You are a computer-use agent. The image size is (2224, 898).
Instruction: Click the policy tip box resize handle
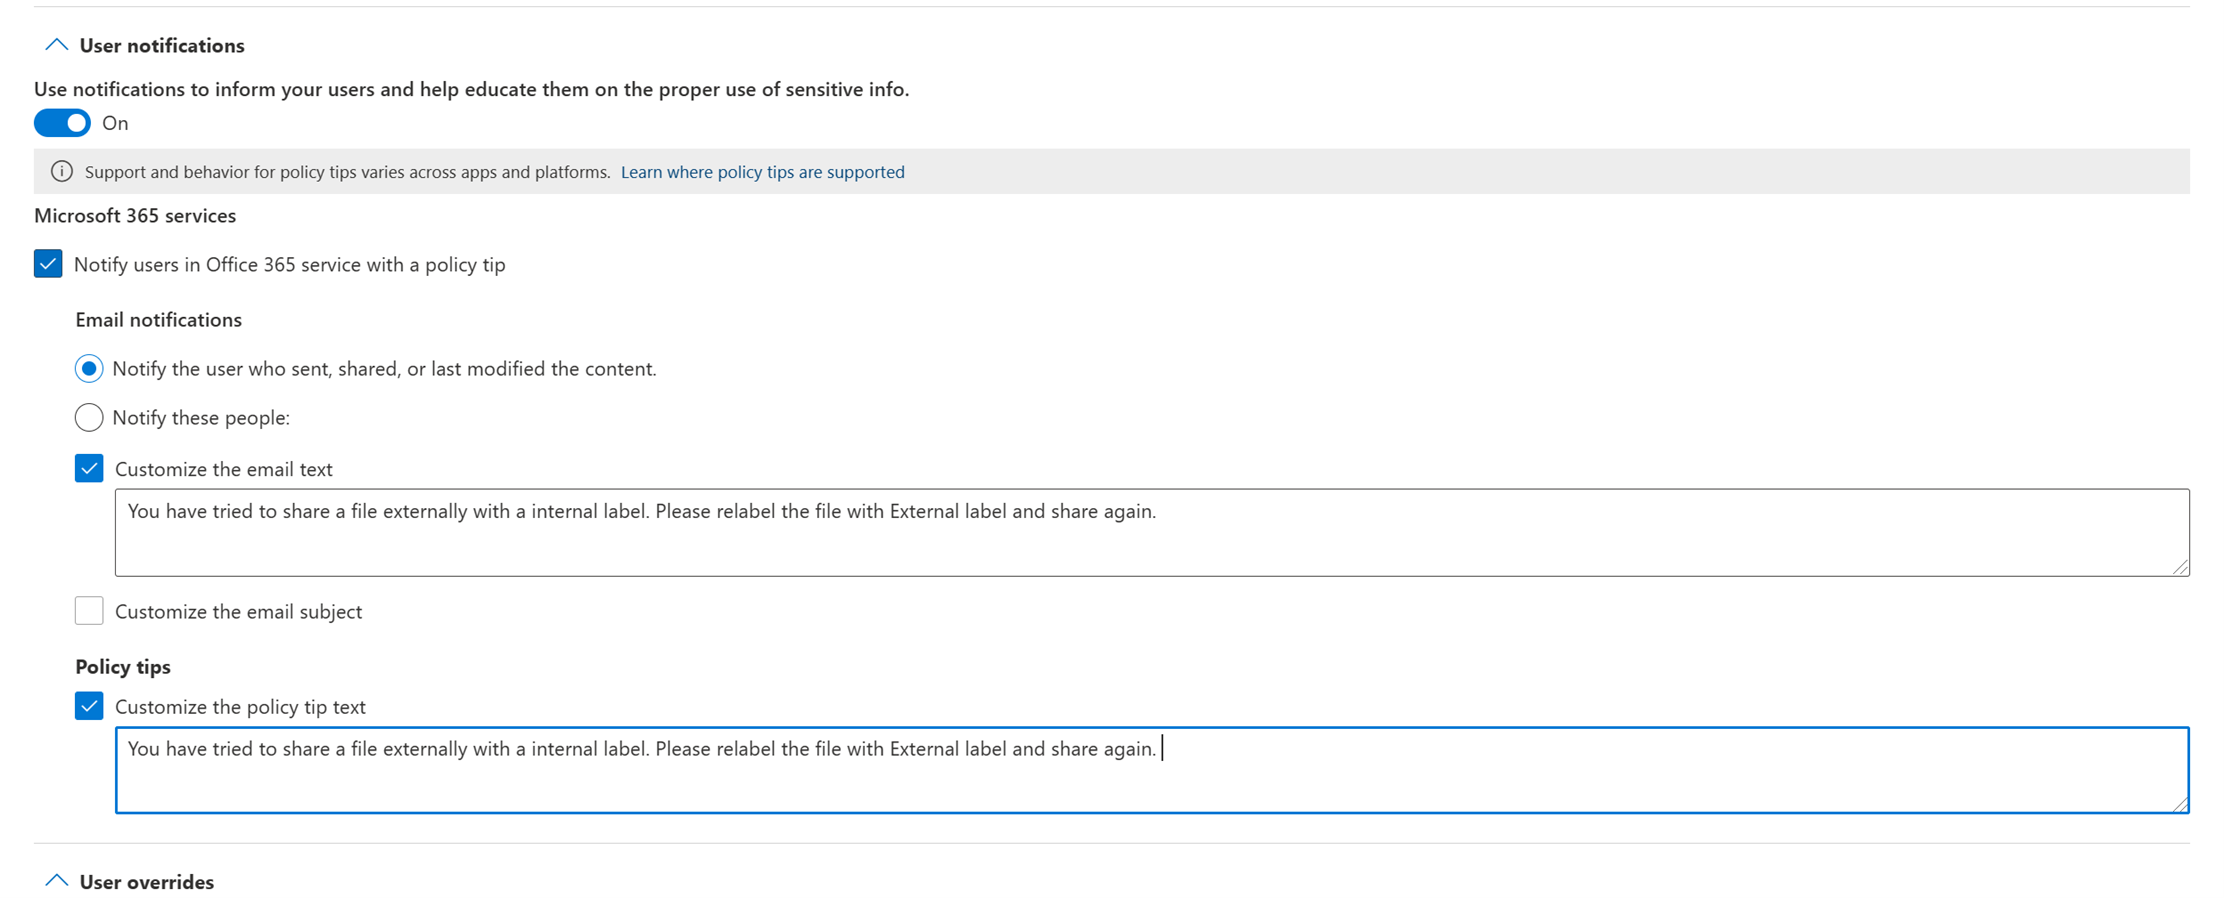pyautogui.click(x=2180, y=804)
